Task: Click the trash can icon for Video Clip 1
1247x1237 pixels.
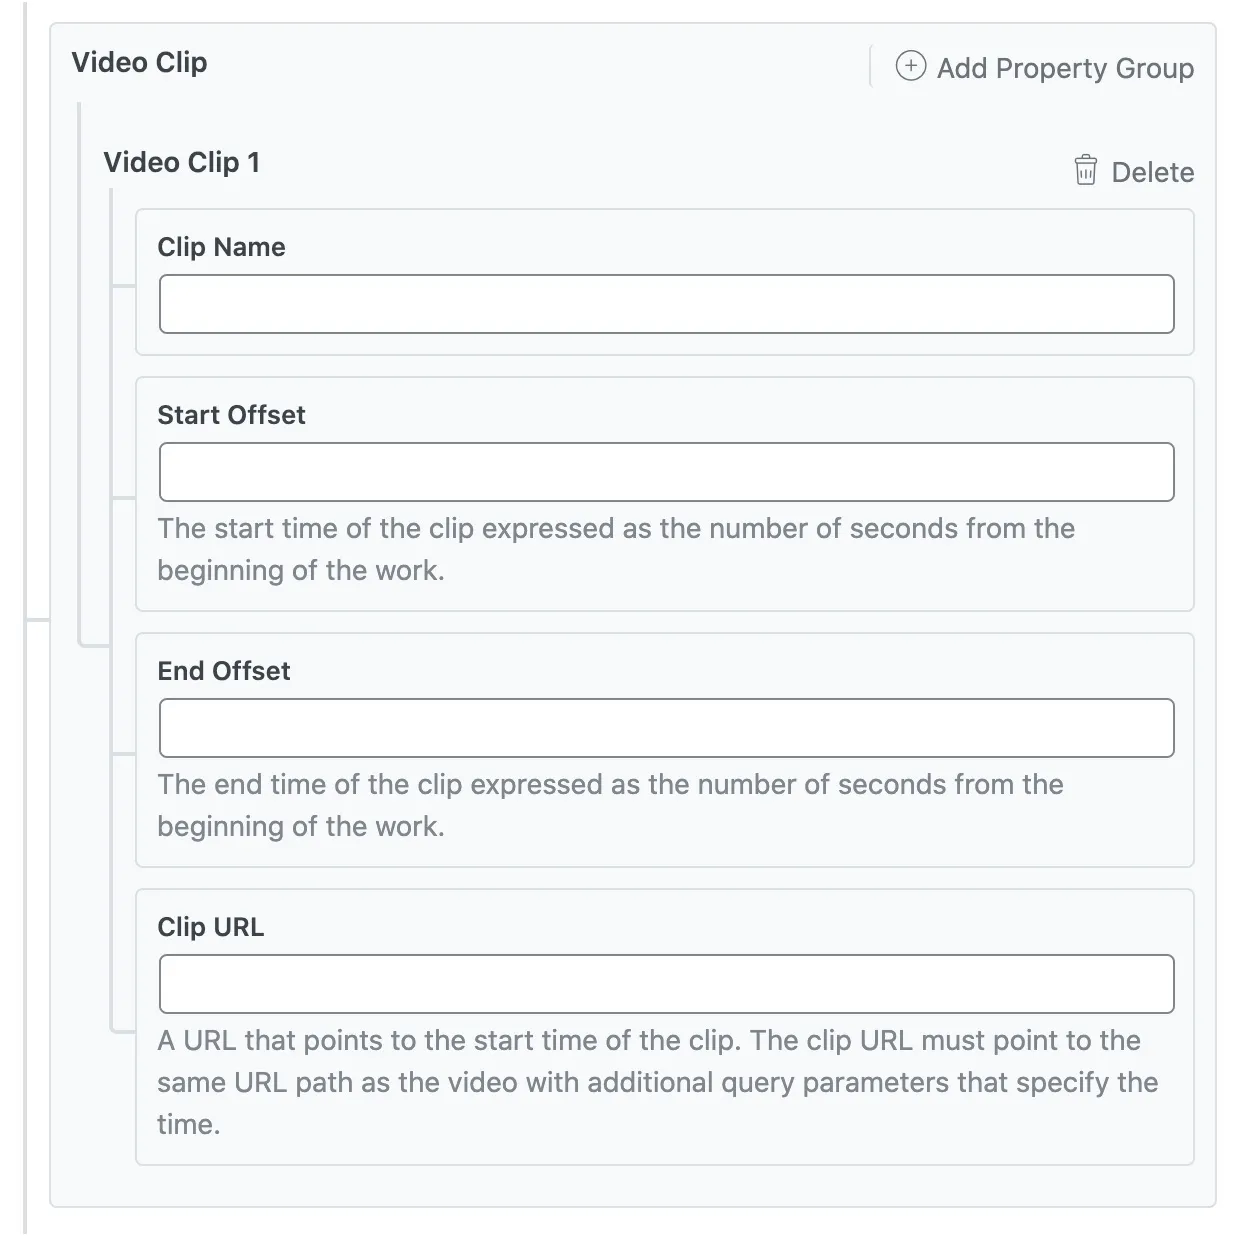Action: [1085, 170]
